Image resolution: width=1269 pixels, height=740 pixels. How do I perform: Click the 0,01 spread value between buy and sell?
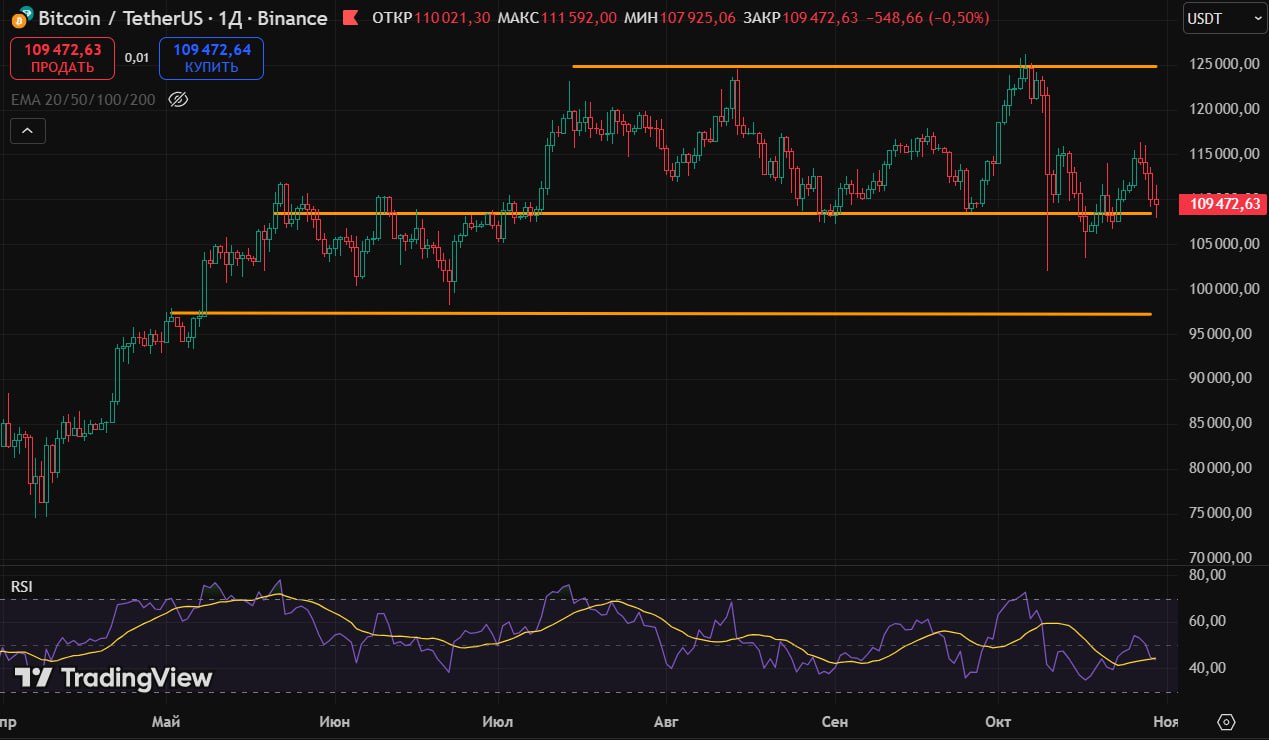[137, 58]
